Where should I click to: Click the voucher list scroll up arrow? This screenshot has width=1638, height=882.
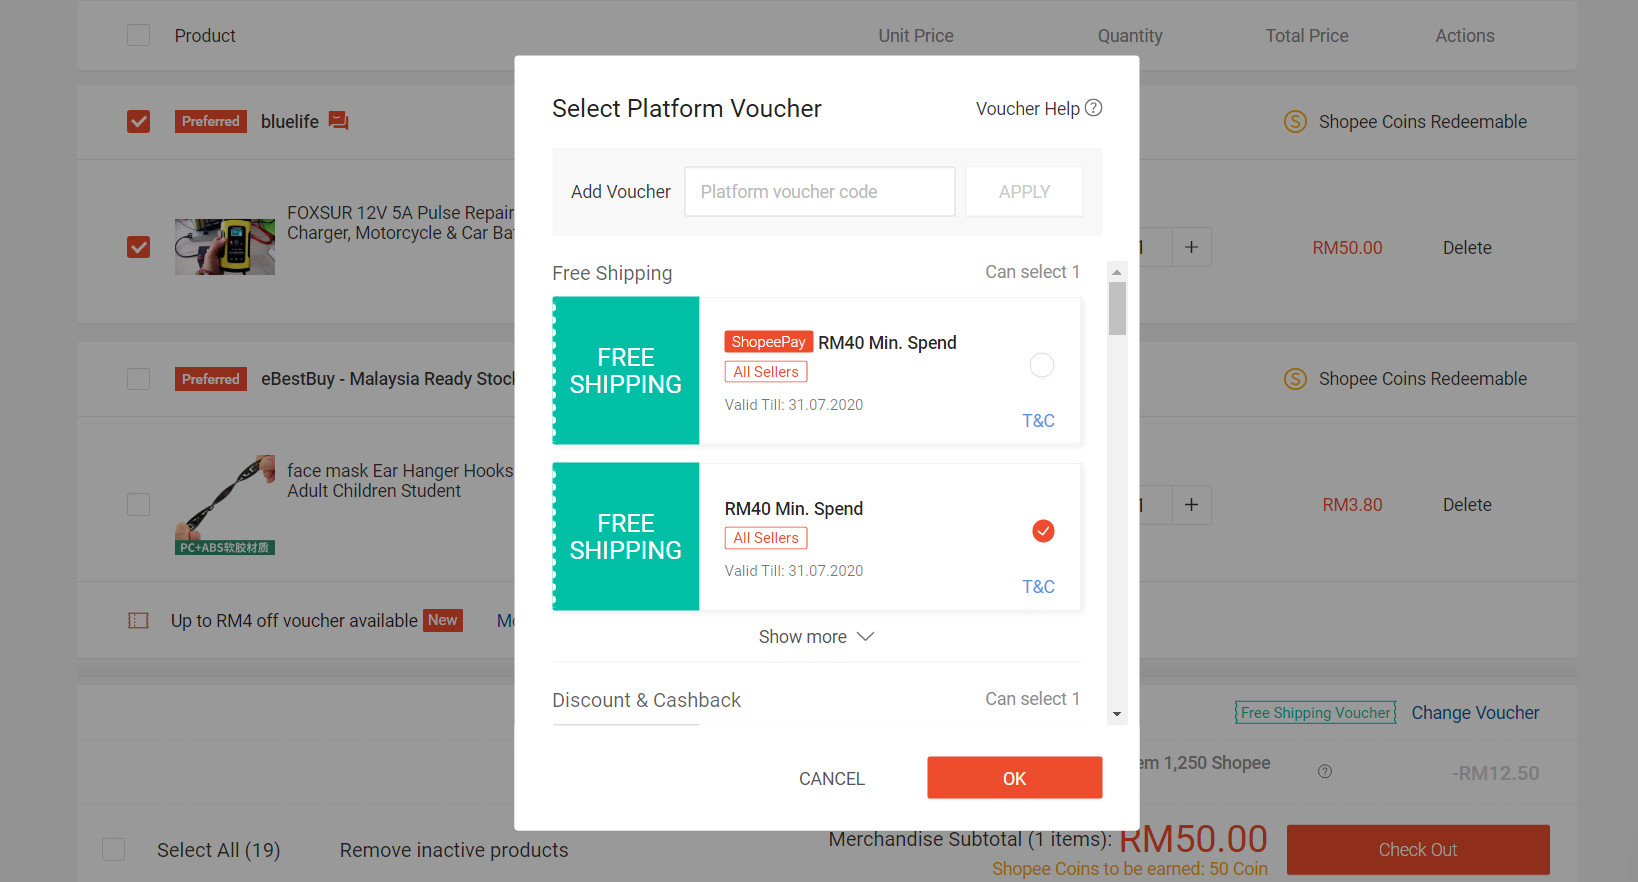[1117, 272]
